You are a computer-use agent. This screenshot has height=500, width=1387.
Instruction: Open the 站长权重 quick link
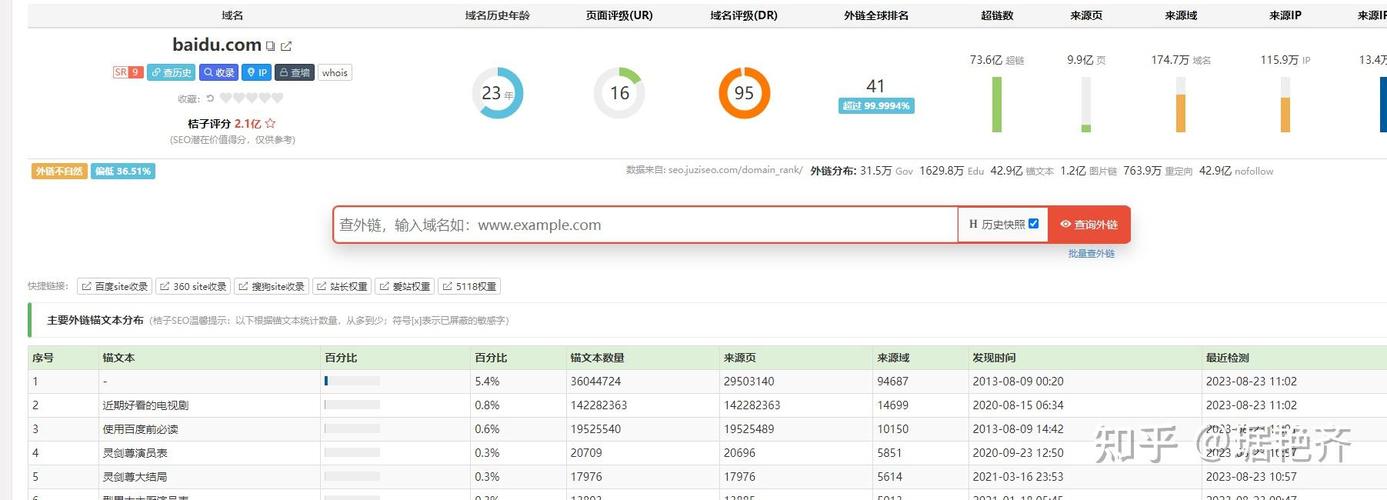point(342,286)
